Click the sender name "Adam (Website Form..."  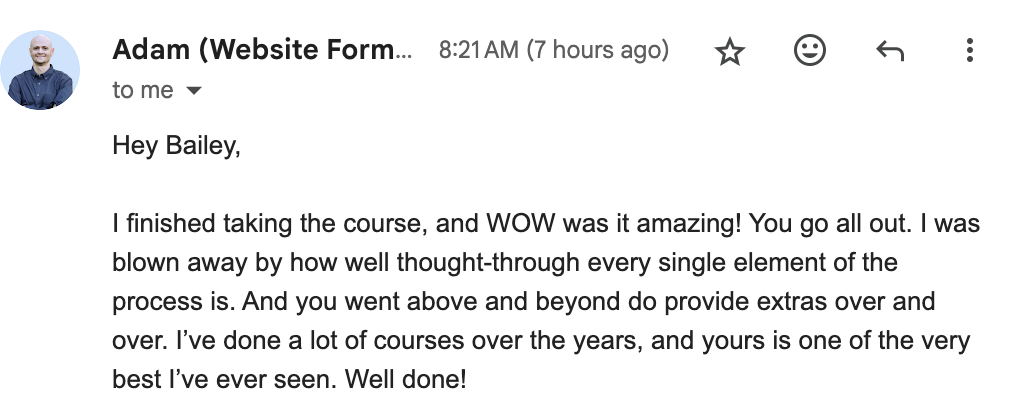tap(262, 50)
